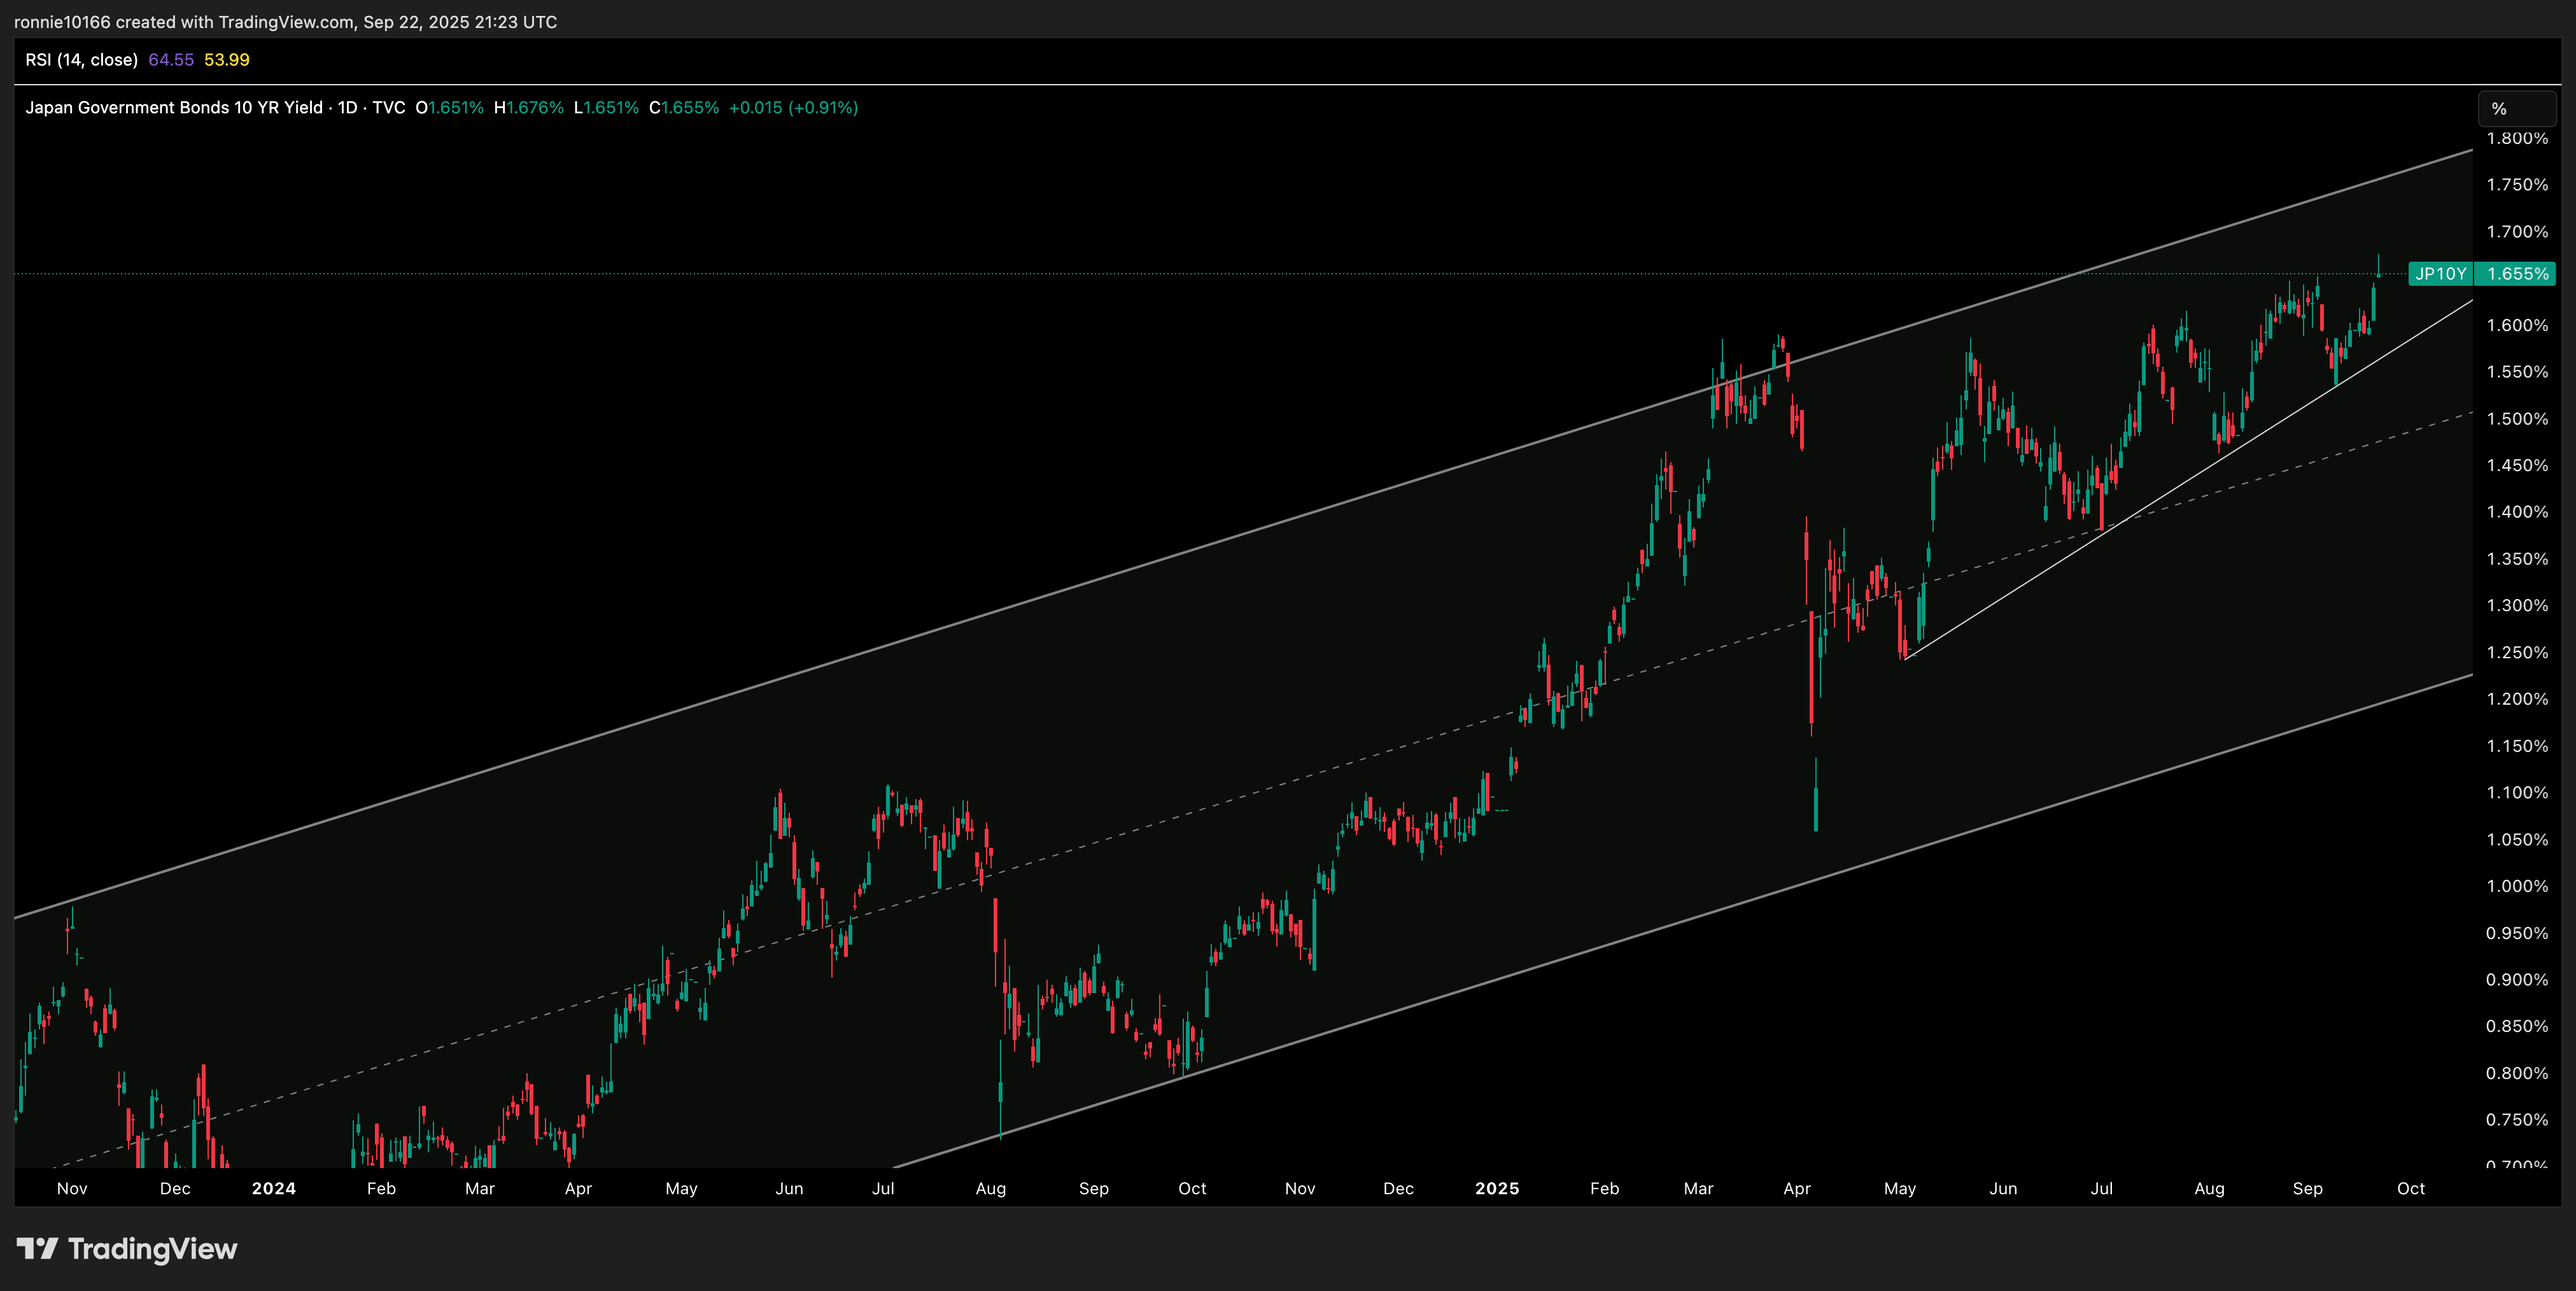Click the 2024 year label on time axis
2576x1291 pixels.
273,1188
